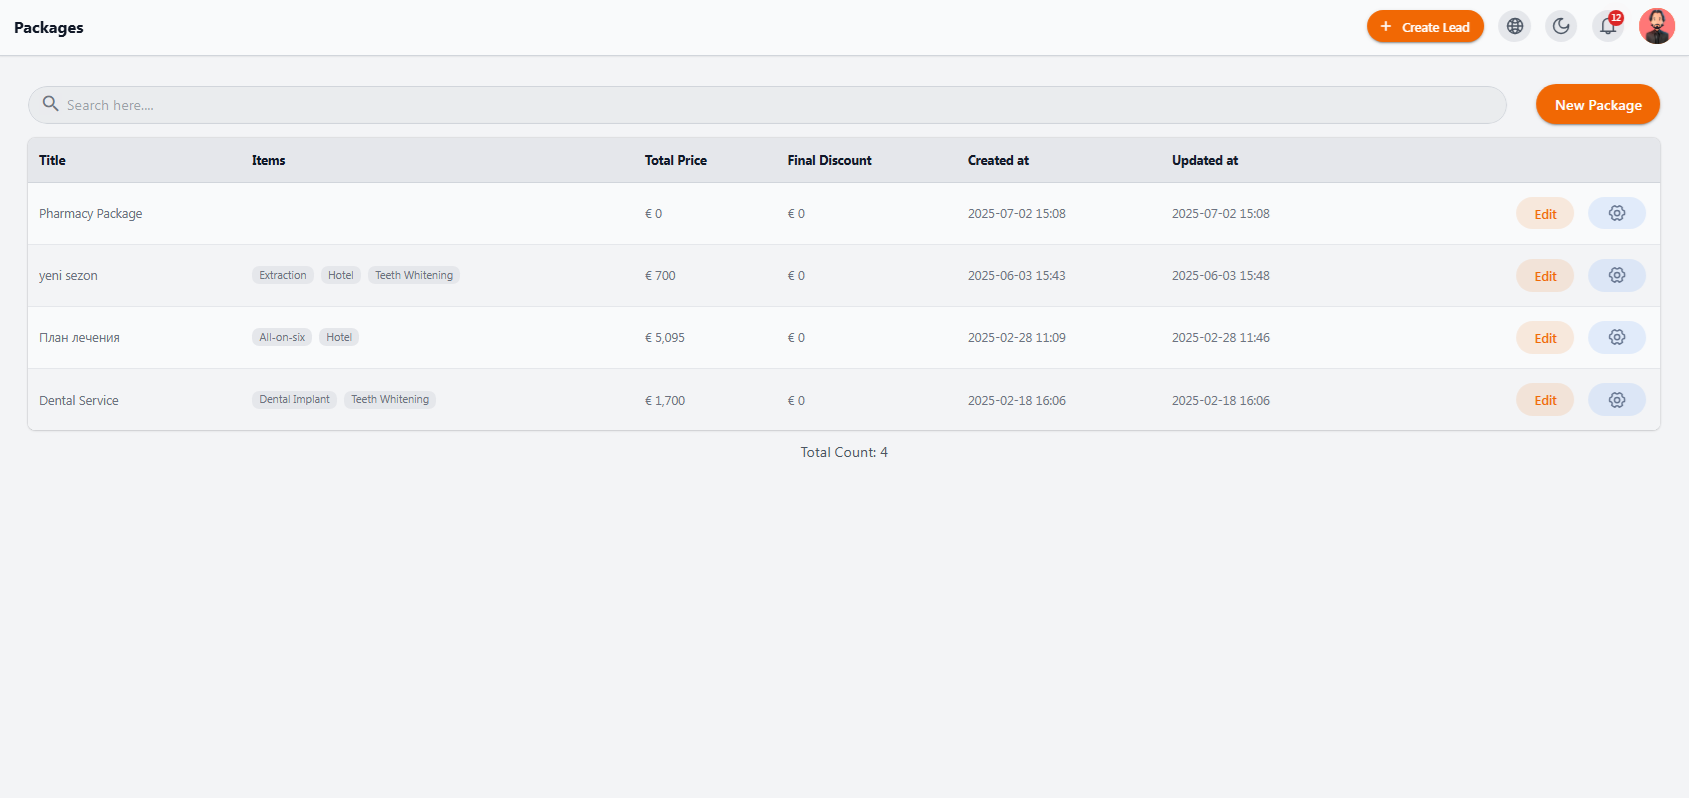Click the Updated at column header
This screenshot has height=798, width=1689.
click(x=1205, y=160)
